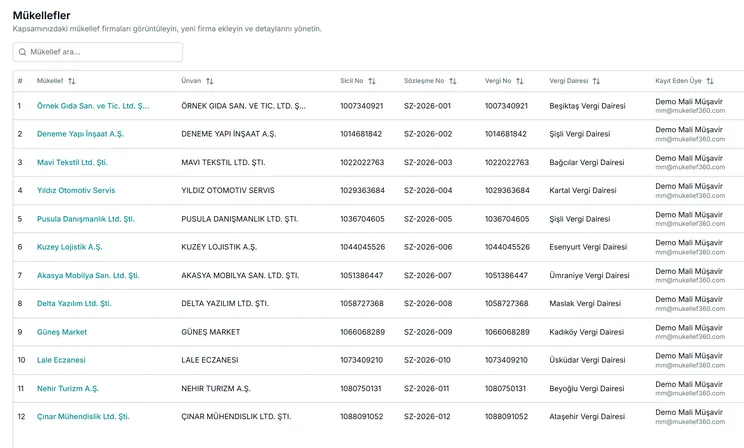Click NEHİR TURİZM A.Ş. title cell
Viewport: 744px width, 448px height.
tap(216, 388)
